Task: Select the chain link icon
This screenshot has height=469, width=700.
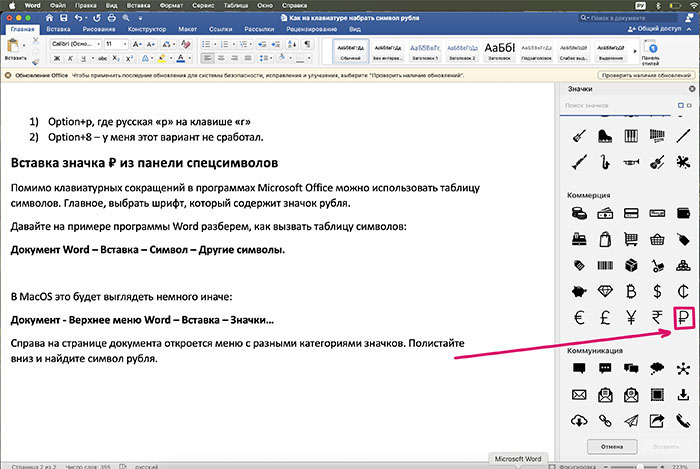Action: [x=605, y=421]
